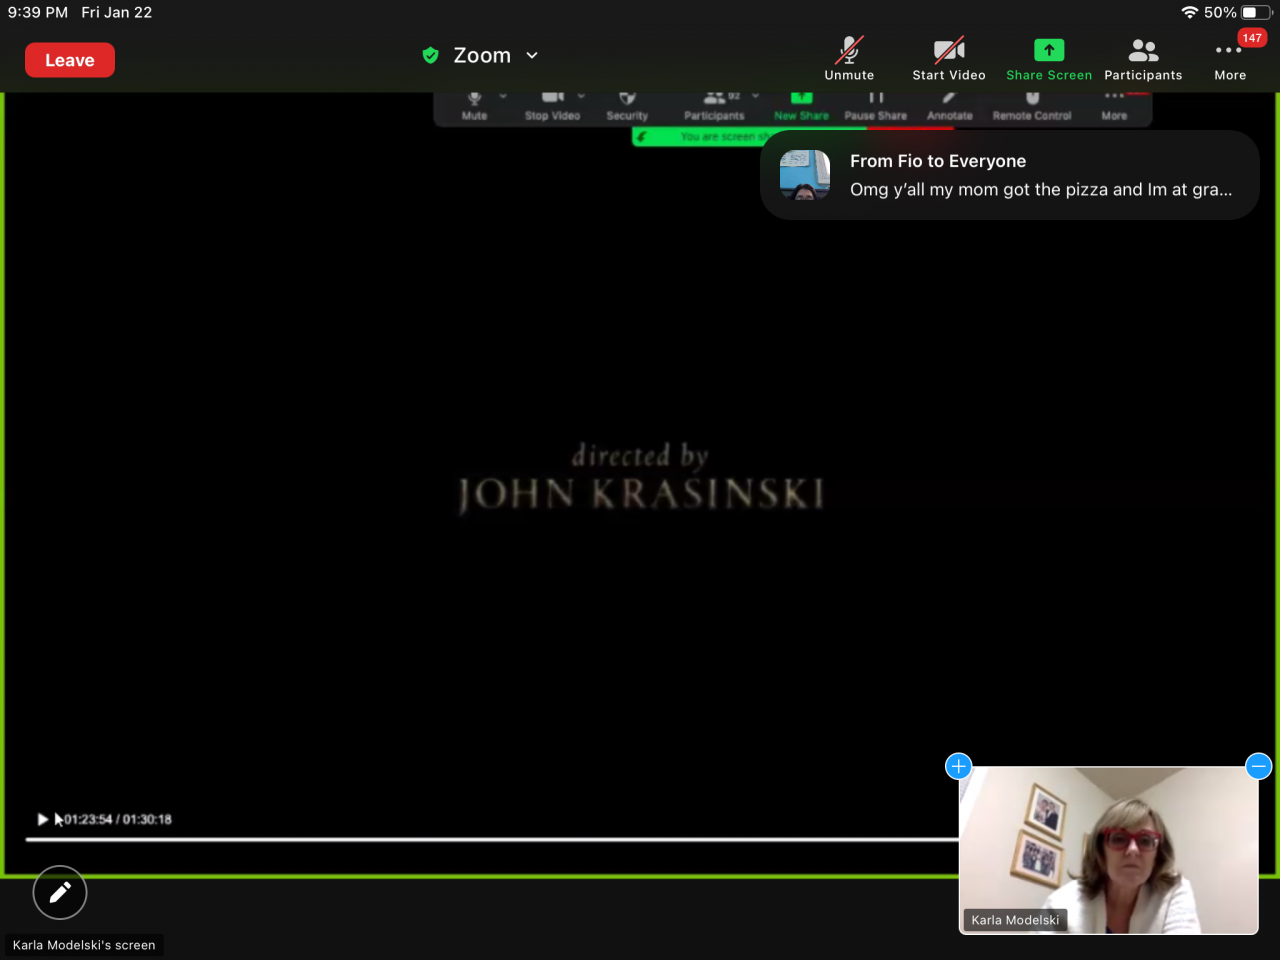Open meeting info via the green shield icon

pos(431,55)
